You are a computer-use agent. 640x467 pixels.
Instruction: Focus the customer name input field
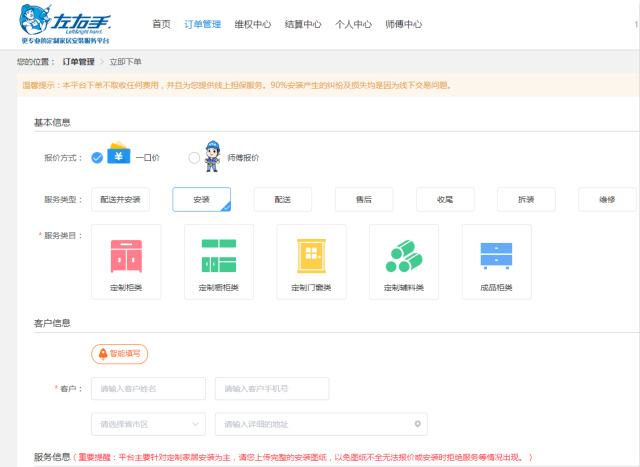click(x=148, y=388)
